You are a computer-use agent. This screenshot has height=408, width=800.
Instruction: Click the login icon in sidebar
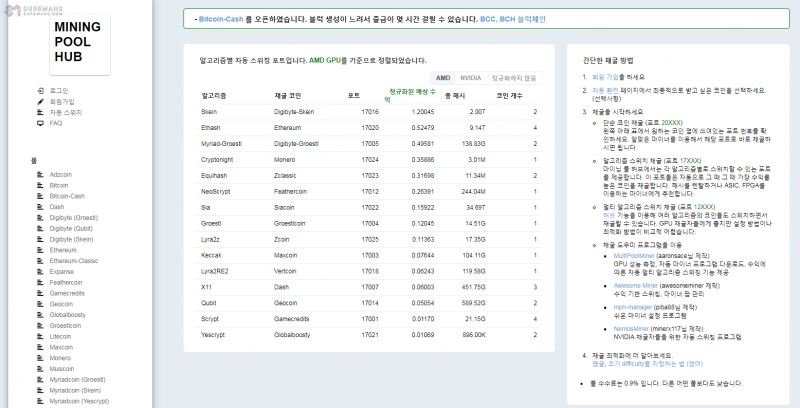coord(41,91)
